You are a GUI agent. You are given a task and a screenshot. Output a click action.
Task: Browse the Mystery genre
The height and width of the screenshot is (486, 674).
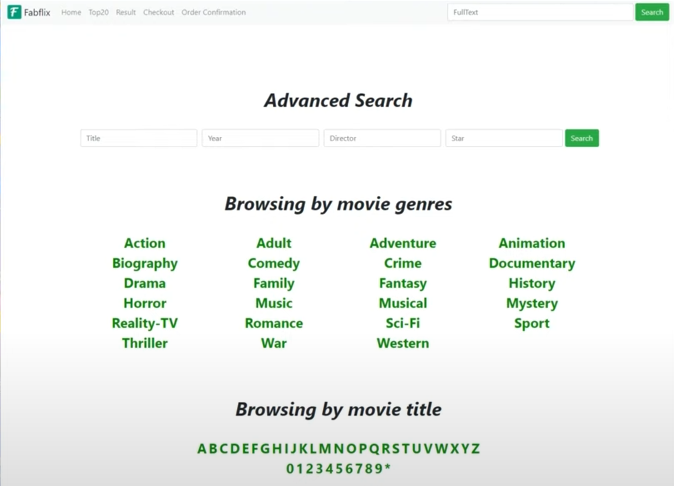click(532, 304)
